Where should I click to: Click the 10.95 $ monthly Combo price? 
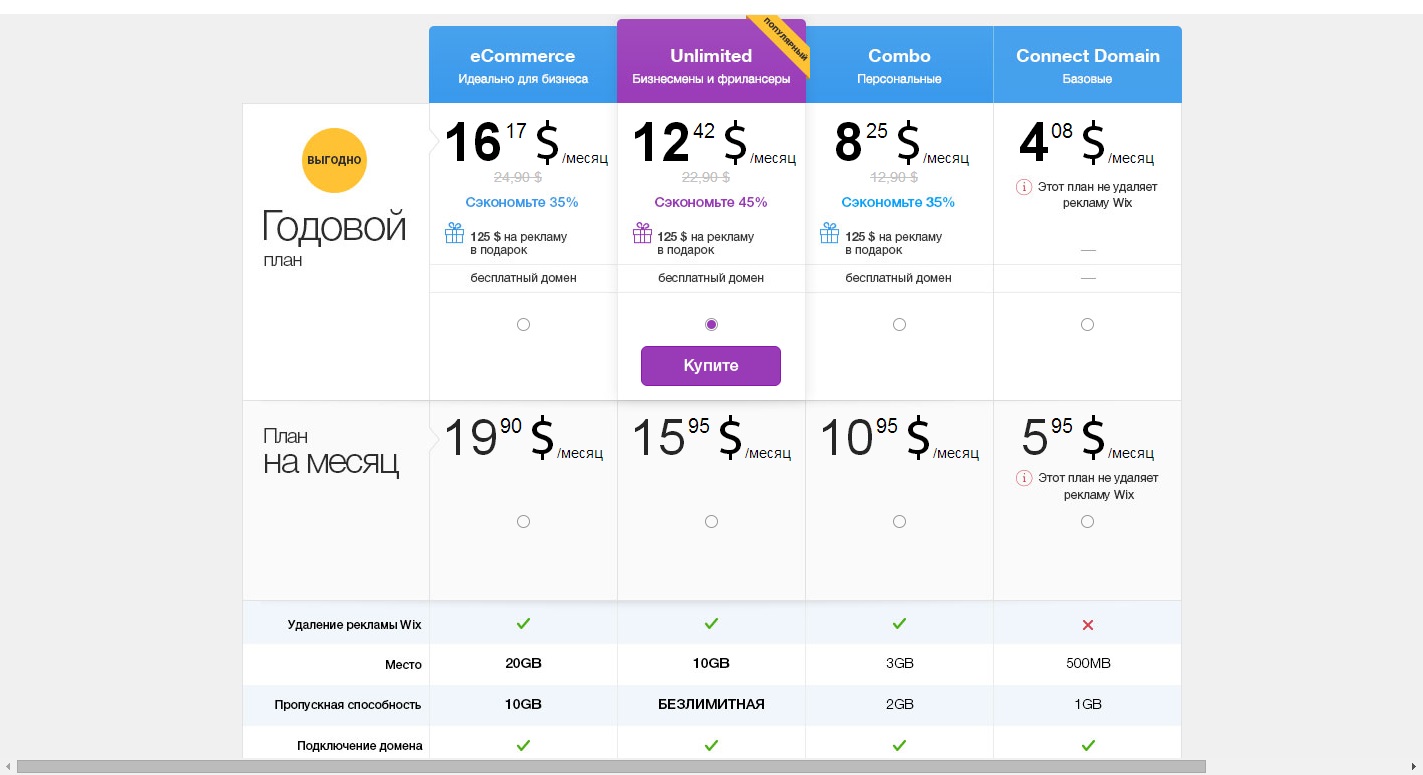click(x=899, y=437)
